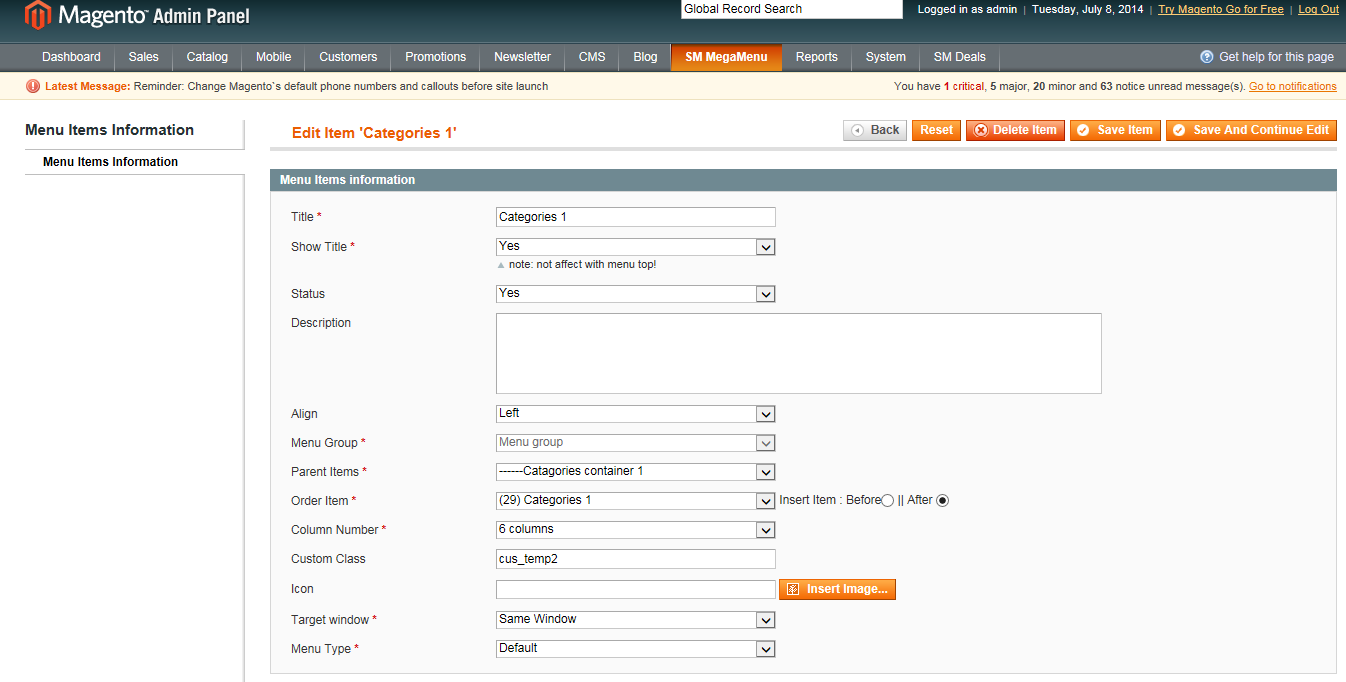The width and height of the screenshot is (1346, 682).
Task: Open the SM Deals menu
Action: [960, 57]
